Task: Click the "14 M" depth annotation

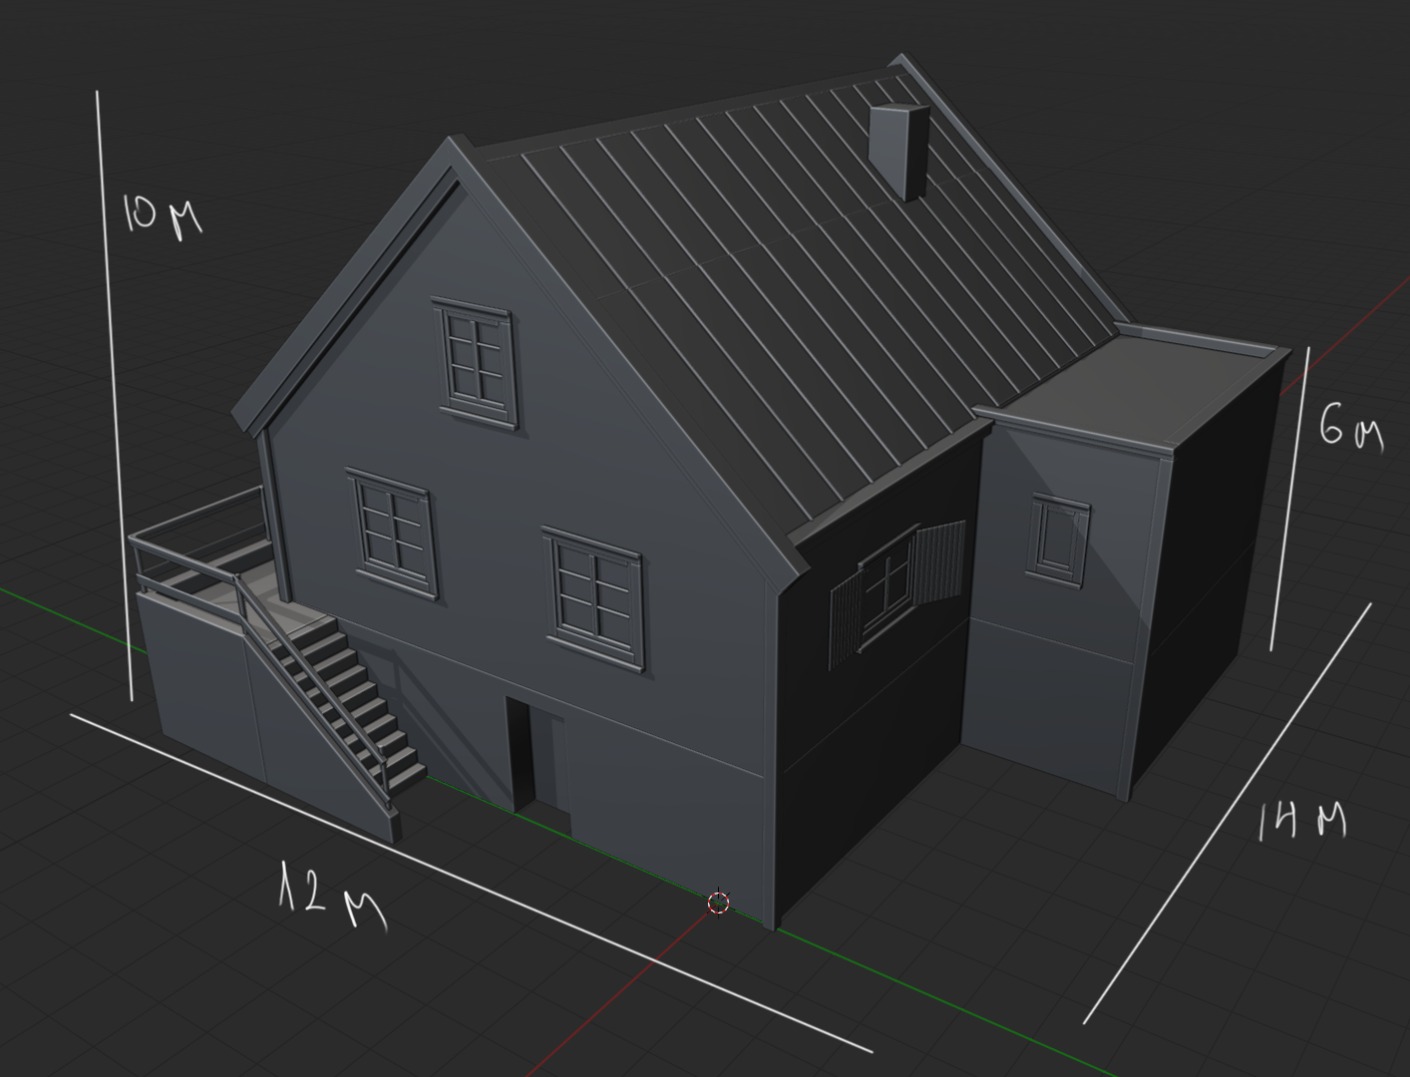Action: click(x=1300, y=820)
